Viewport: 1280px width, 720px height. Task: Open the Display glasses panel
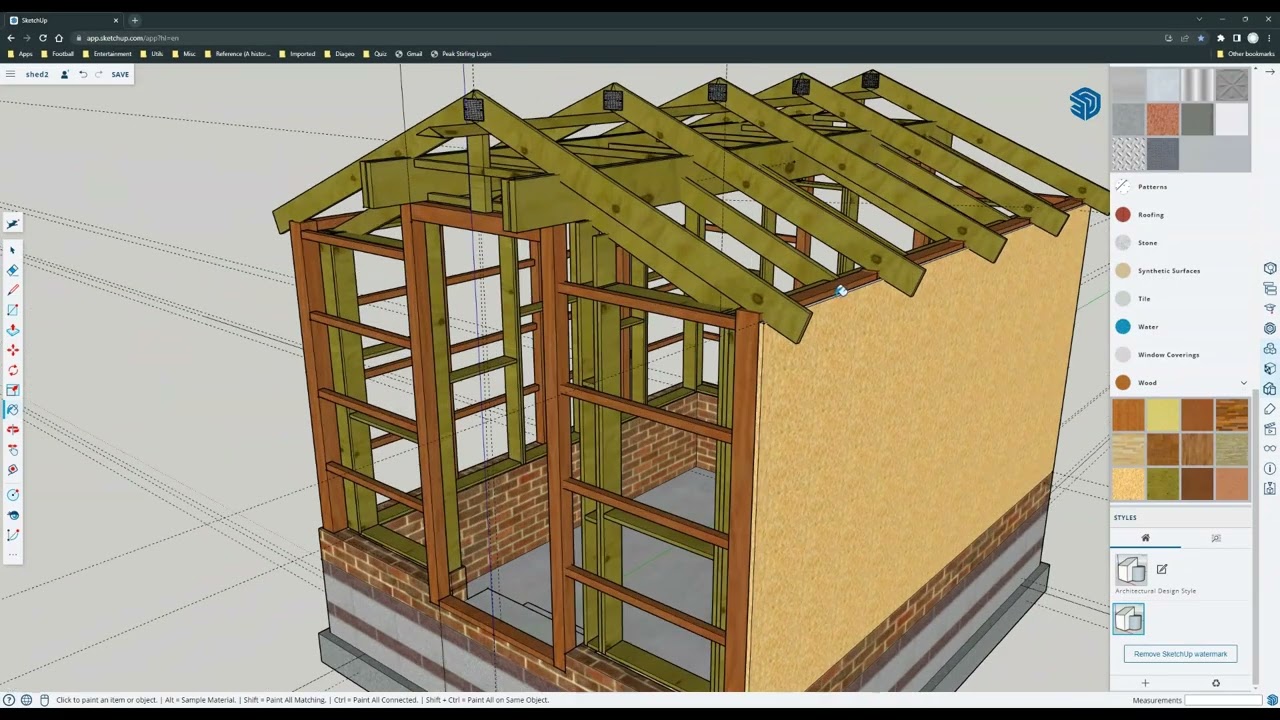pyautogui.click(x=1270, y=449)
